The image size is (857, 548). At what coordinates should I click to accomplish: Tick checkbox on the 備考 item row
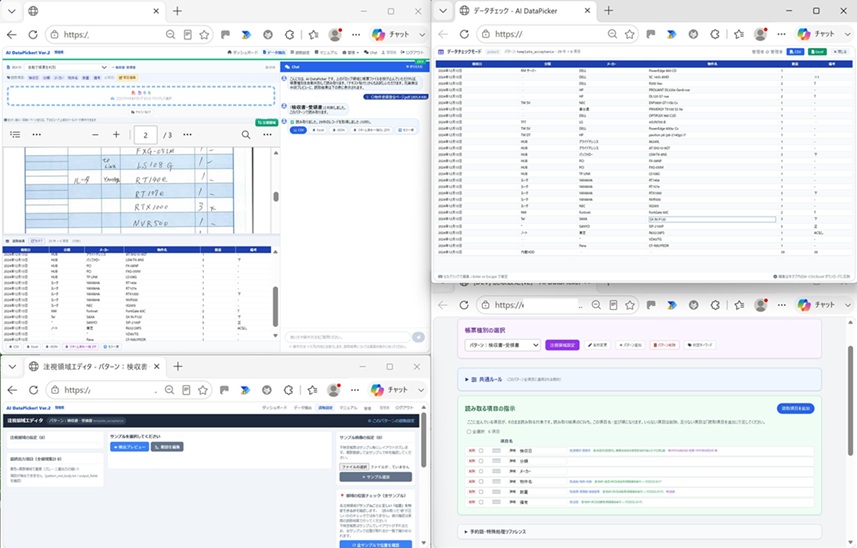click(481, 502)
